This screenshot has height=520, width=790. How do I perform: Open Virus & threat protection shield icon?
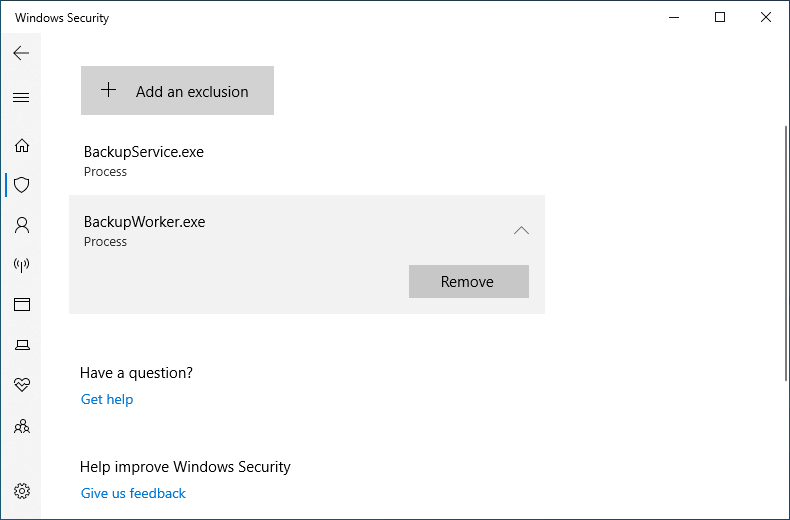pyautogui.click(x=22, y=185)
